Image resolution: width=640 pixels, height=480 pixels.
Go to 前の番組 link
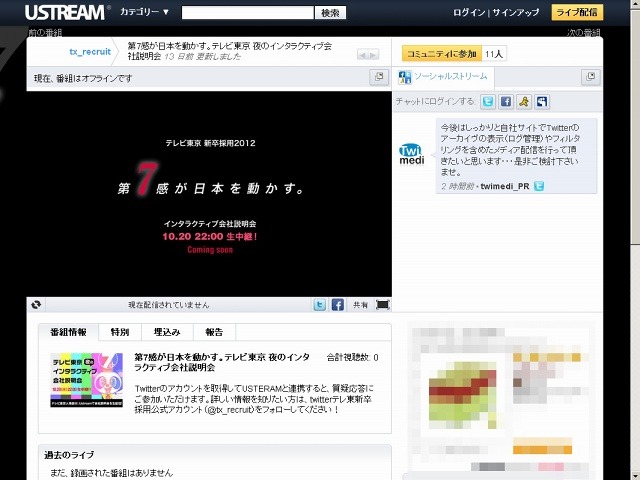click(45, 32)
